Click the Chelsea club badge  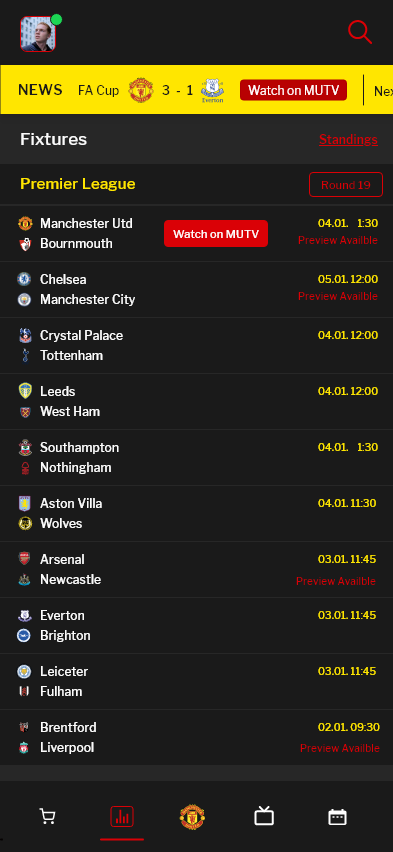tap(24, 279)
